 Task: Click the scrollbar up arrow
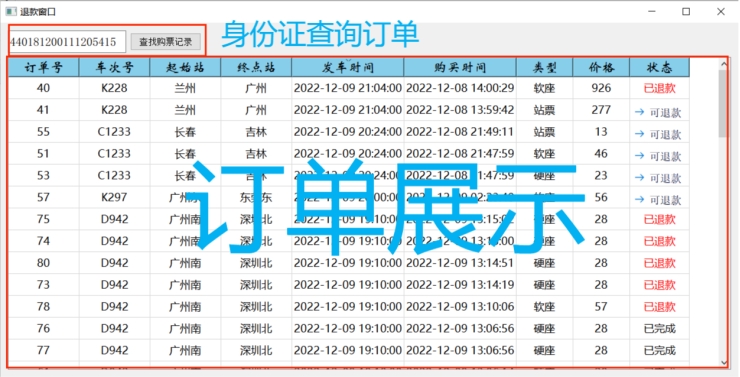(723, 64)
